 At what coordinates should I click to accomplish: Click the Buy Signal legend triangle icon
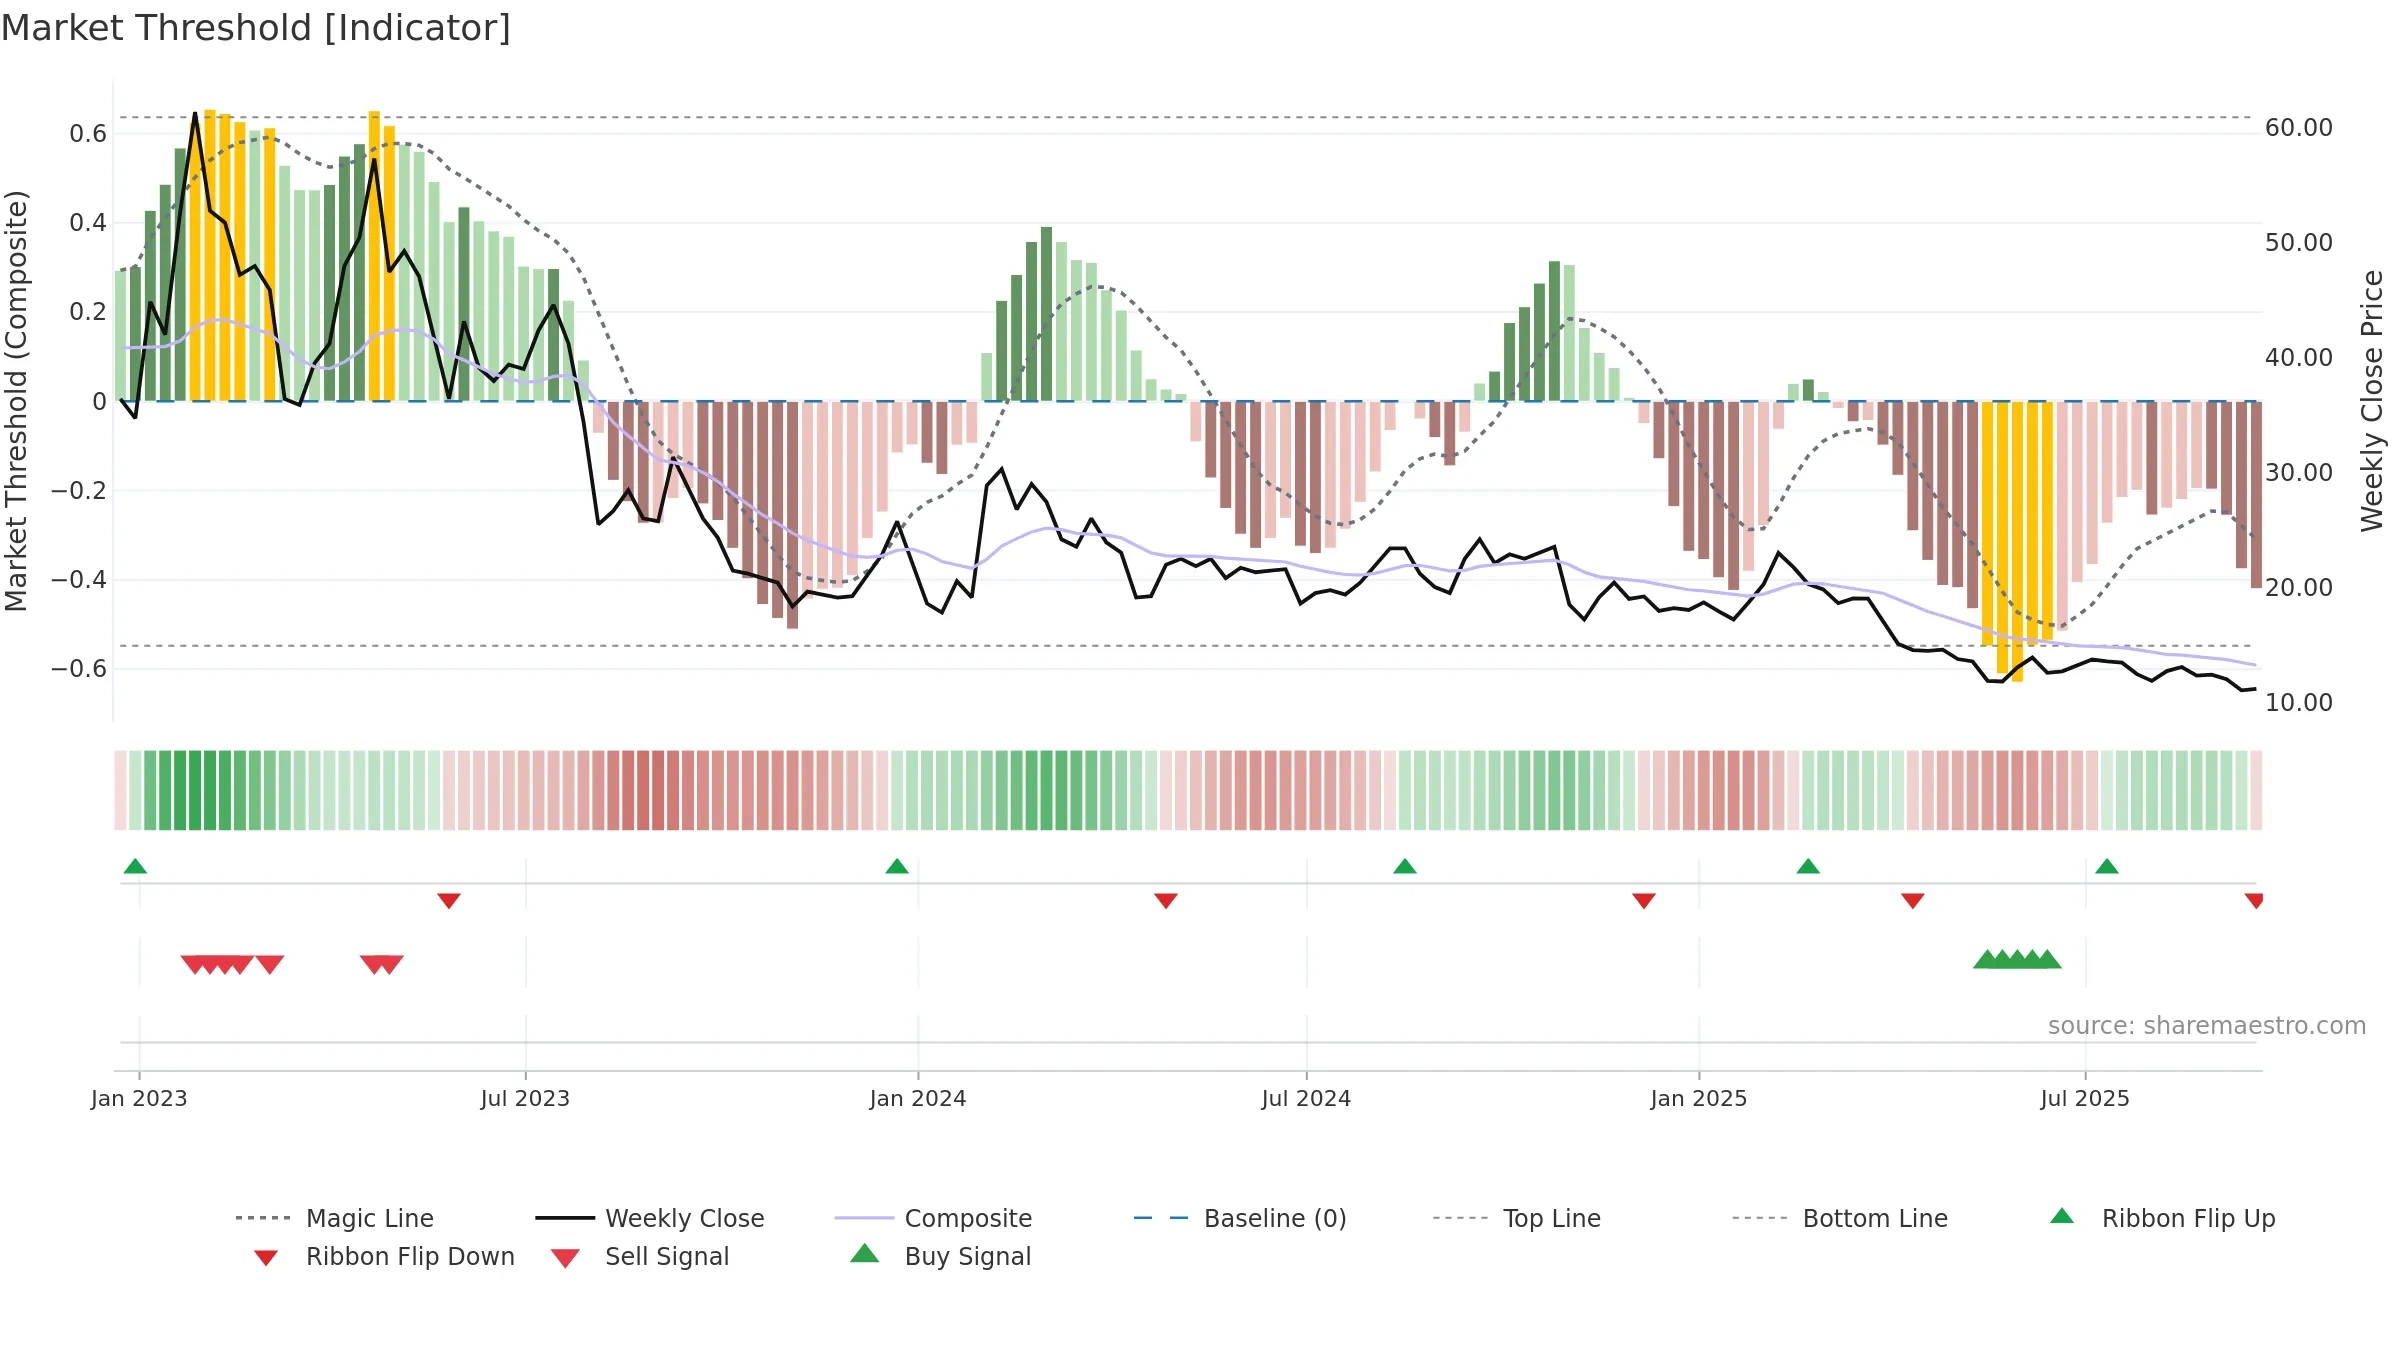click(x=865, y=1253)
